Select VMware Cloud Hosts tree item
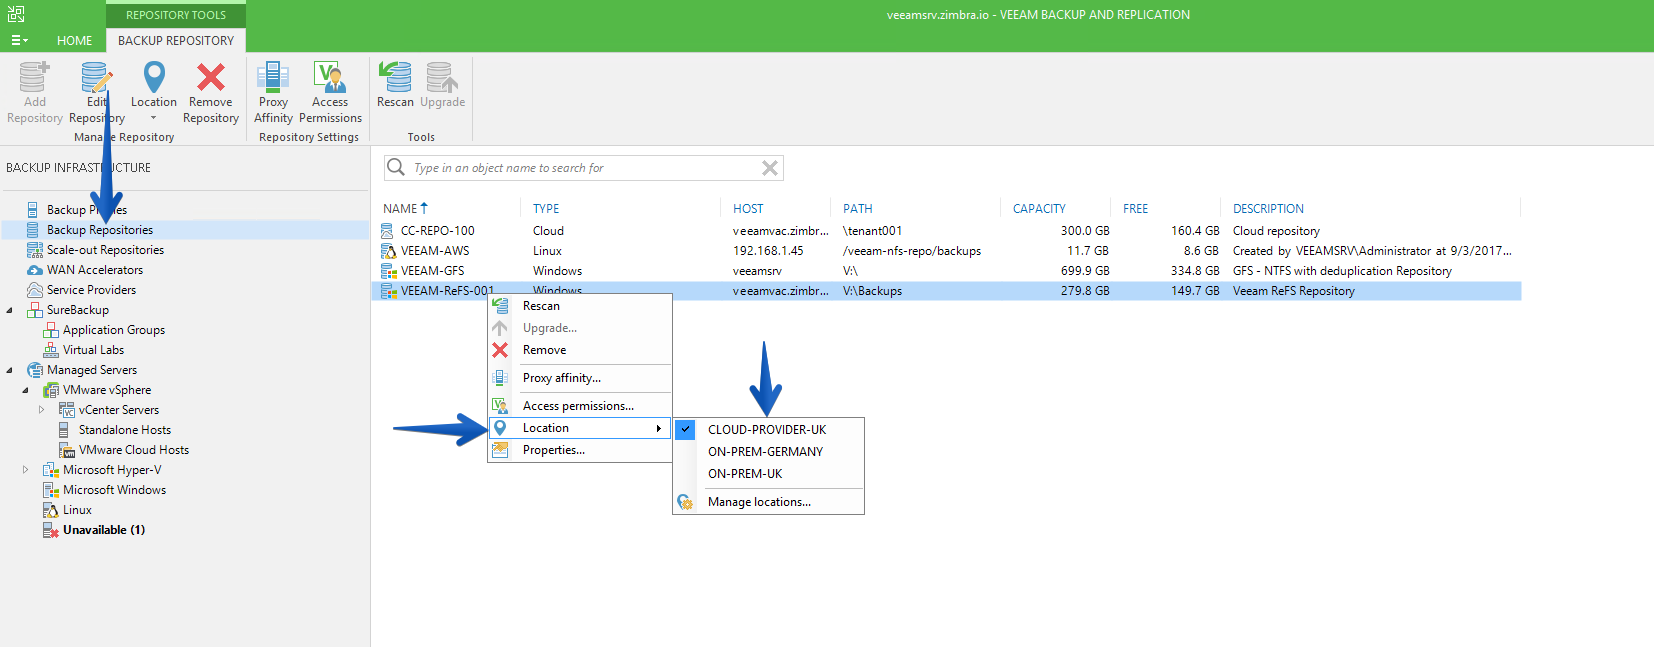This screenshot has height=647, width=1654. [x=134, y=450]
